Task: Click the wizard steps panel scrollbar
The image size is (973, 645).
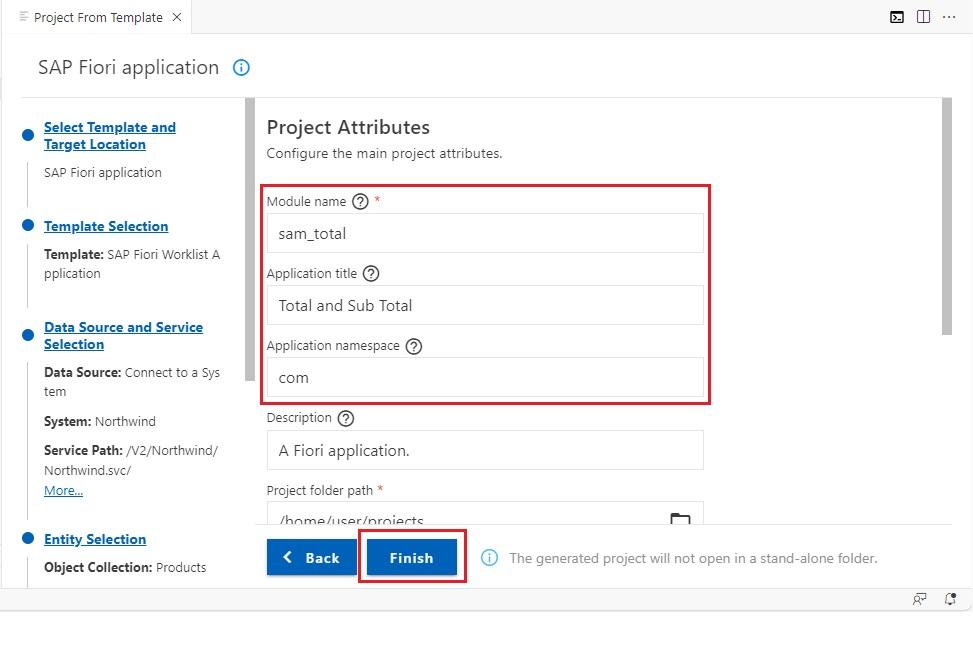Action: (x=250, y=239)
